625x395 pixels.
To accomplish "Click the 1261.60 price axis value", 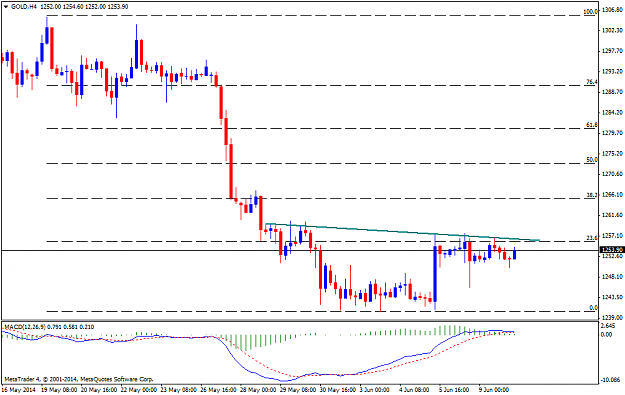I will tap(612, 215).
